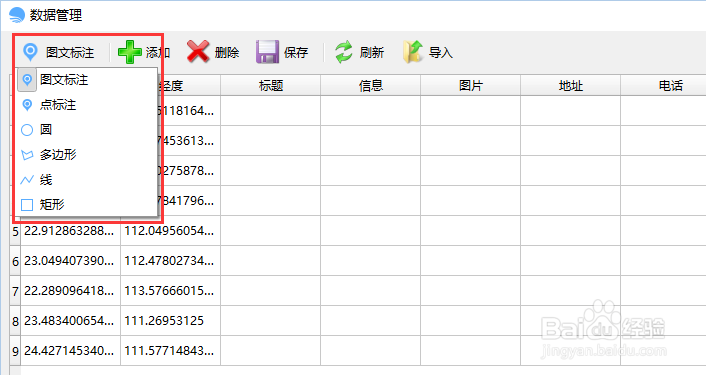Choose 矩形 rectangle option in the list
This screenshot has height=375, width=706.
(x=87, y=205)
